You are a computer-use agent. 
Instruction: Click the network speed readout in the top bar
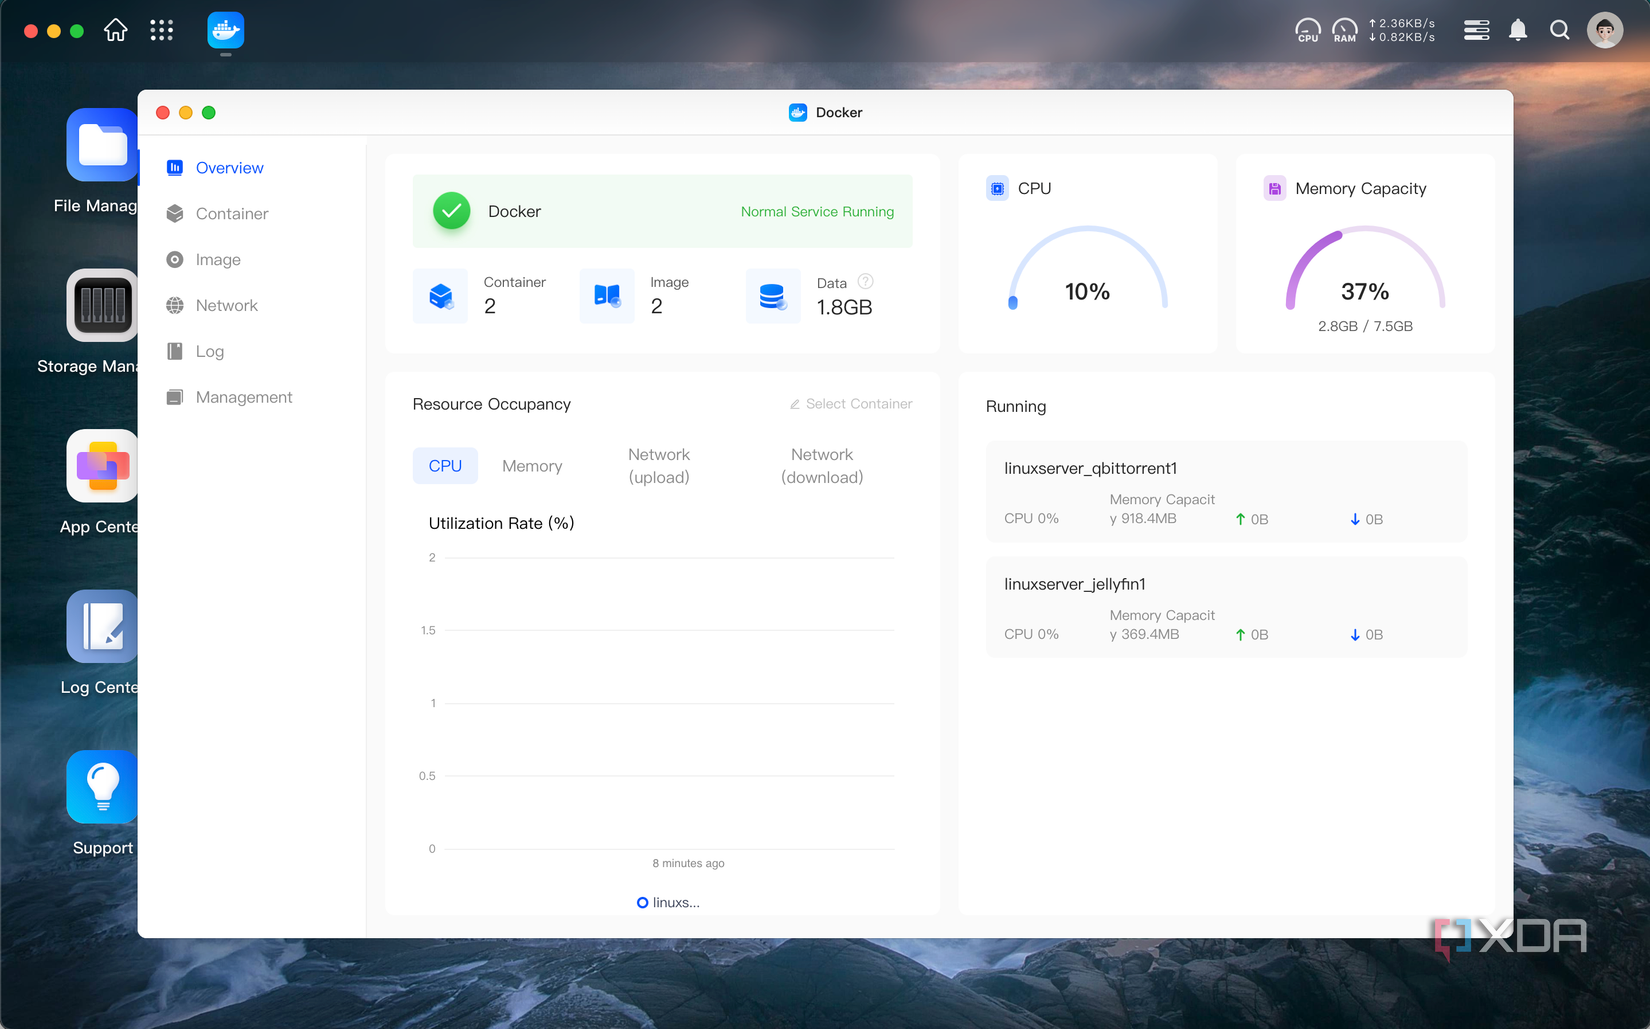pos(1402,30)
